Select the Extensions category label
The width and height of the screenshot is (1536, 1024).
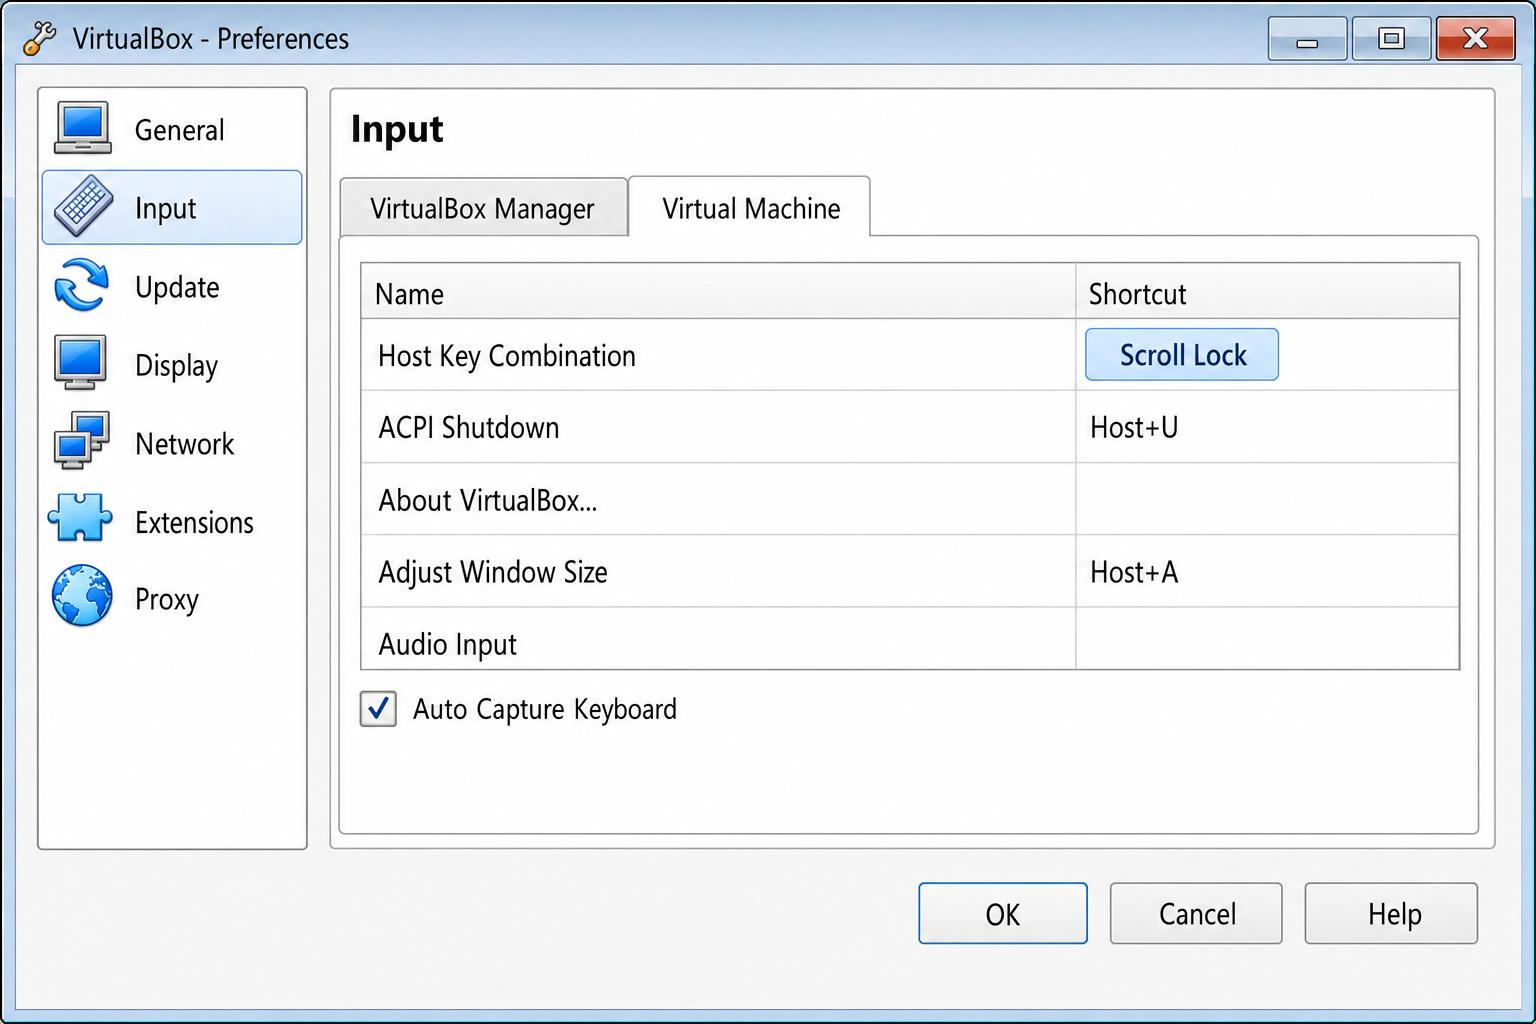point(194,522)
